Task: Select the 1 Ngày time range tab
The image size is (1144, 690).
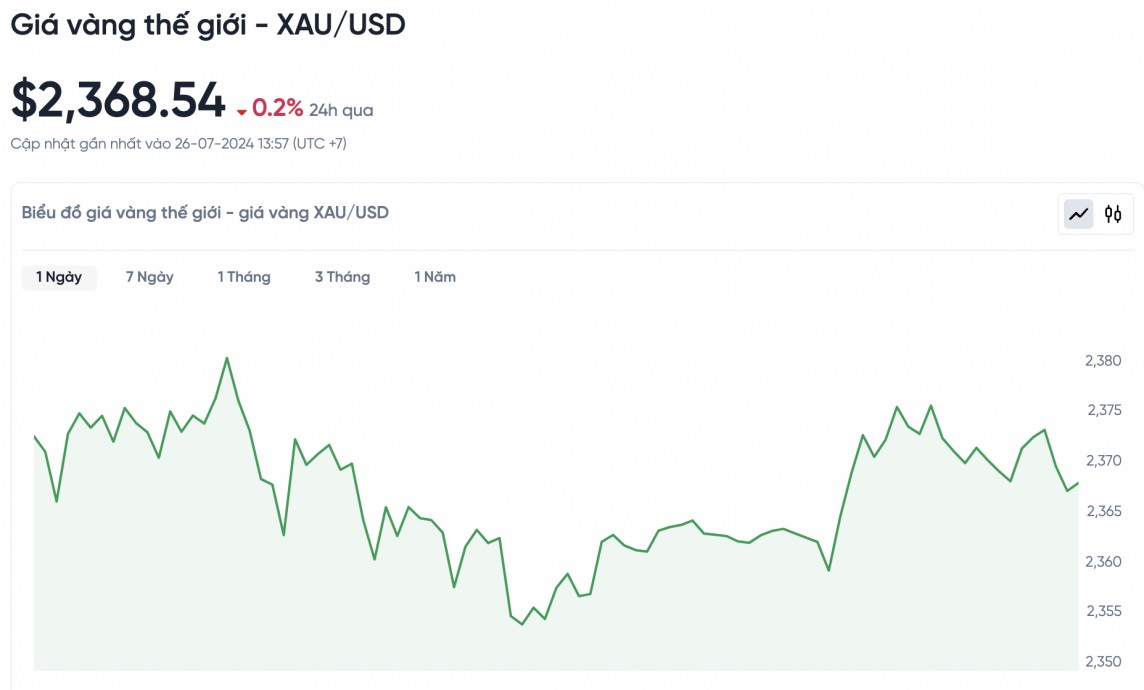Action: pos(59,277)
